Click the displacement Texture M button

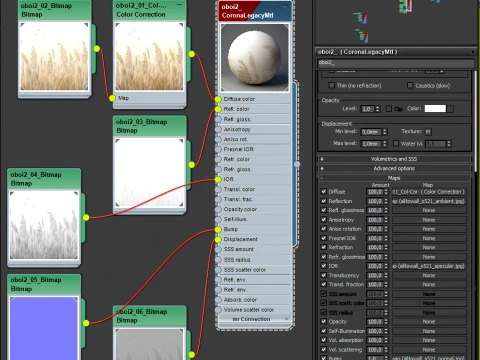[428, 132]
